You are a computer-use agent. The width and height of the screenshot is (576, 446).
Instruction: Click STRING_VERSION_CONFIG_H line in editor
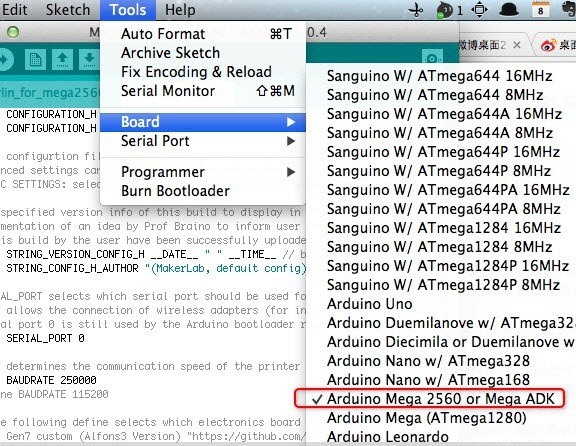tap(156, 254)
